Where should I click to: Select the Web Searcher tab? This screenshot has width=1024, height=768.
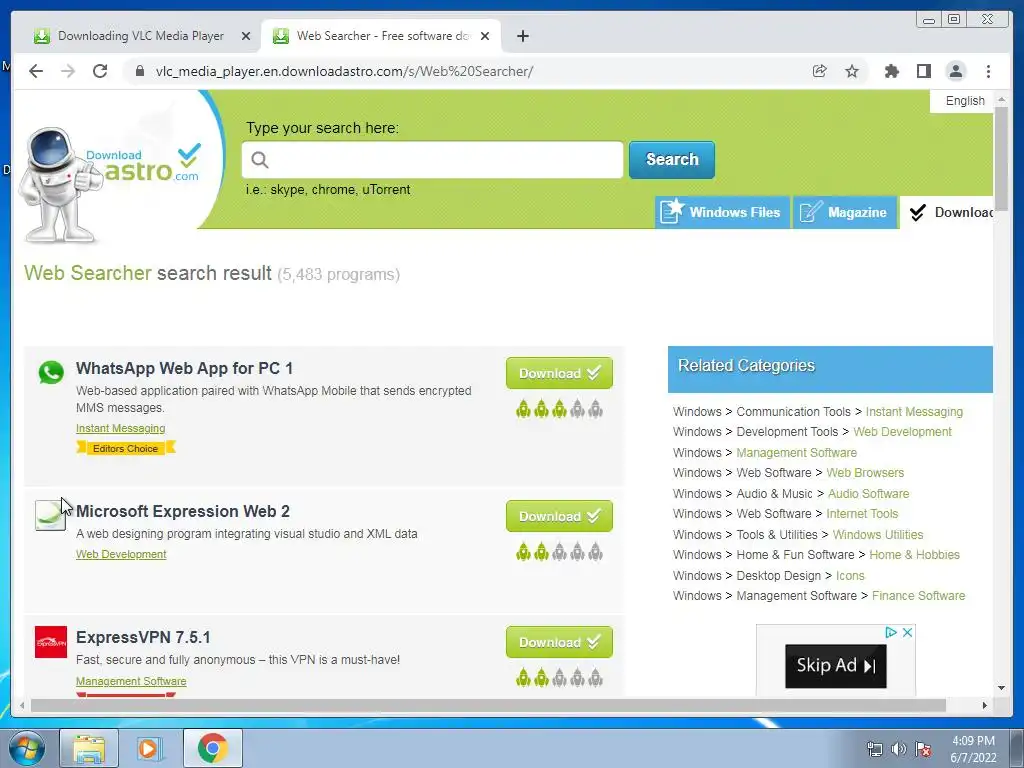coord(381,36)
